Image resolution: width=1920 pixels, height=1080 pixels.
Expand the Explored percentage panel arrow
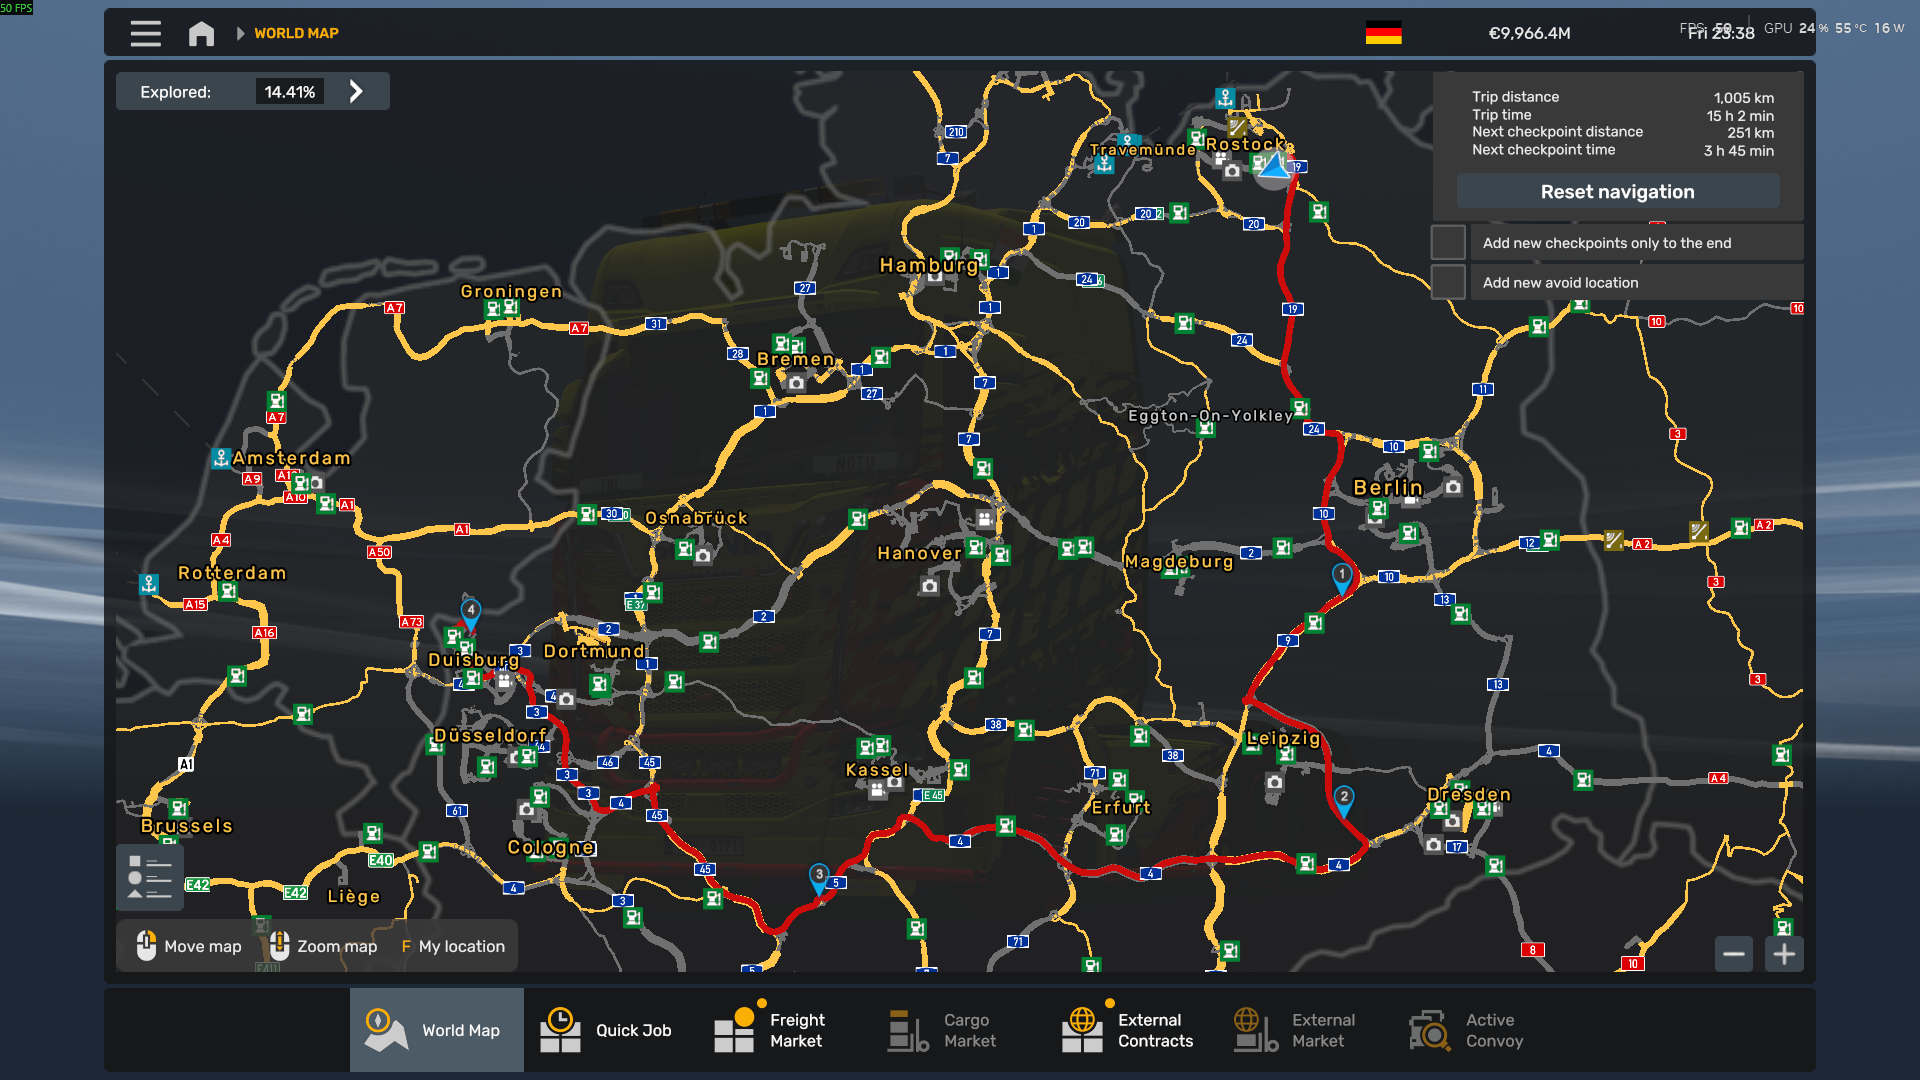(356, 92)
